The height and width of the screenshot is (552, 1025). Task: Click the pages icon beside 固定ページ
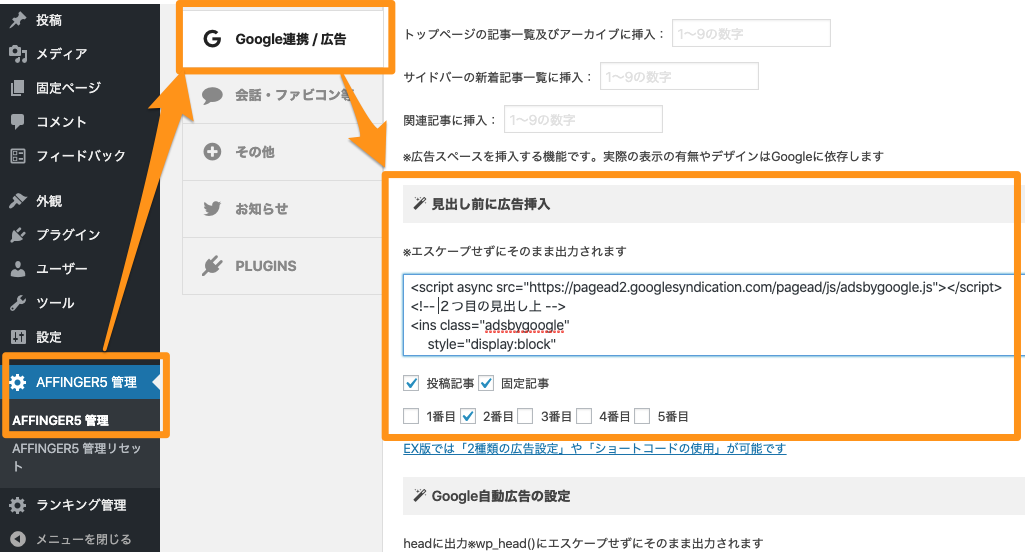pyautogui.click(x=18, y=88)
